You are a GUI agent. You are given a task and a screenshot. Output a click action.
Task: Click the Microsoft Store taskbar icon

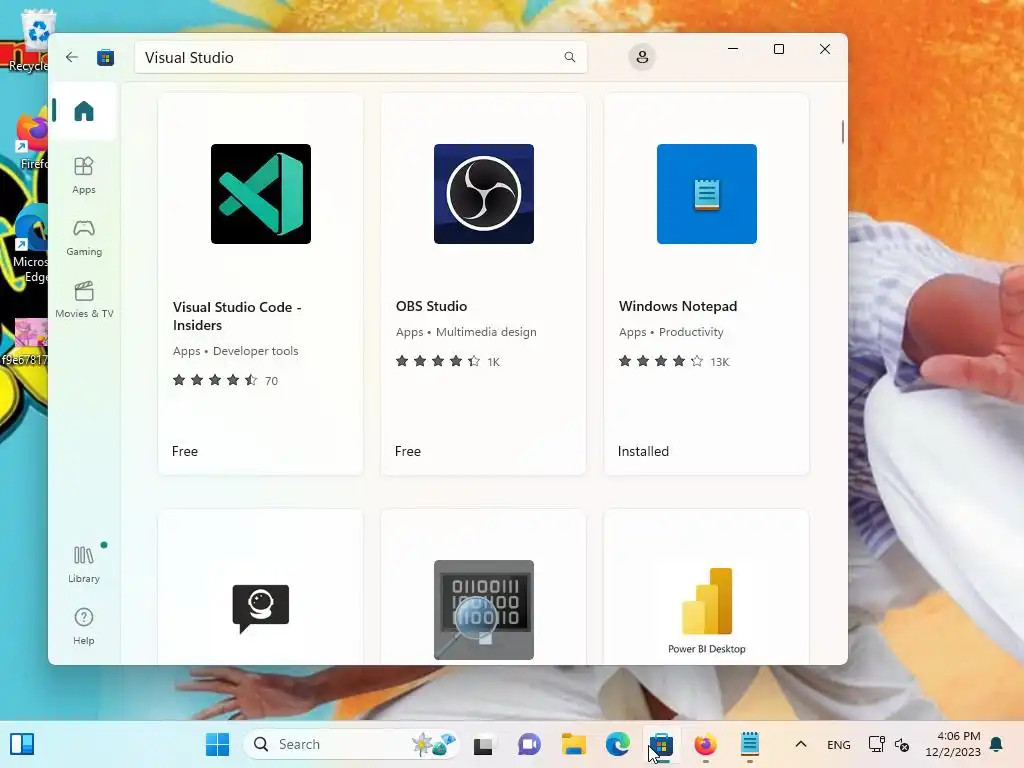662,744
